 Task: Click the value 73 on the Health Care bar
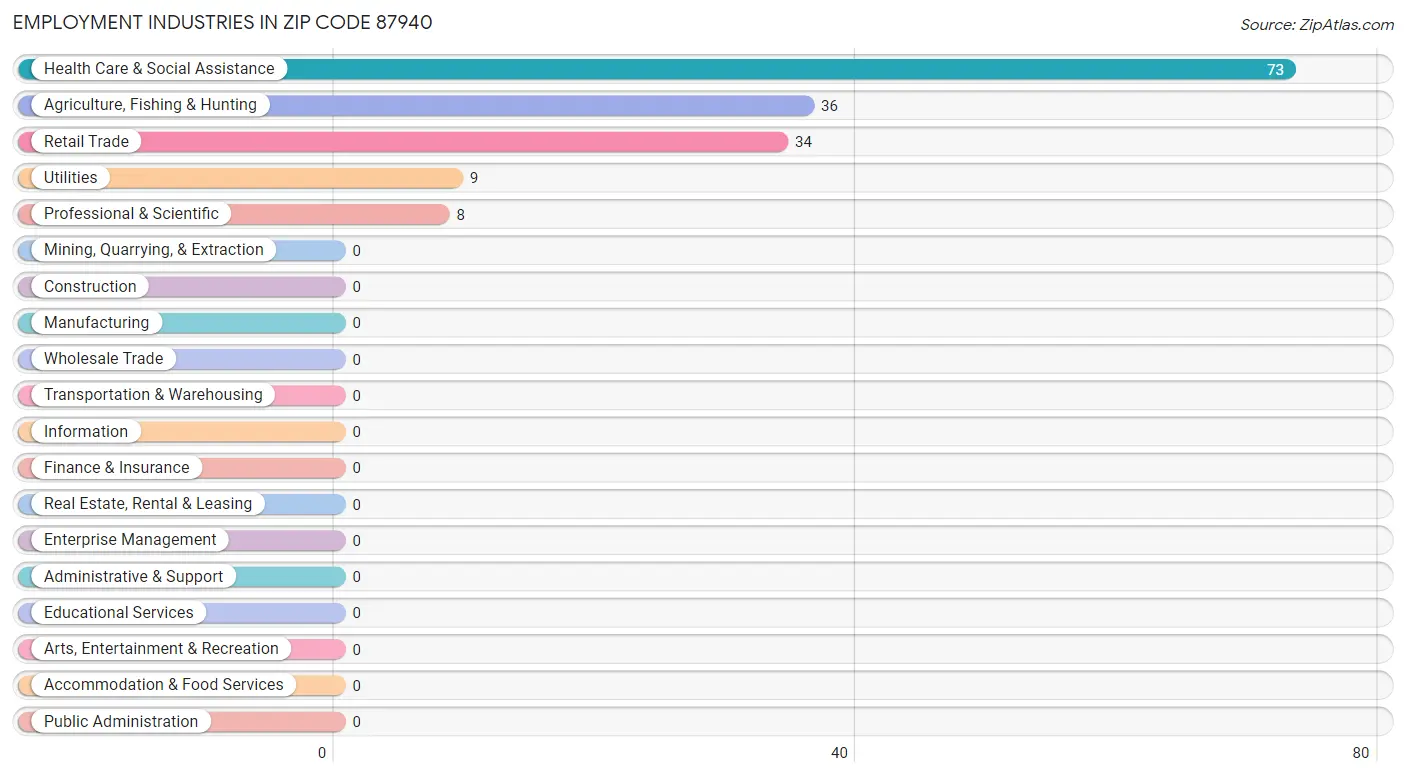coord(1275,70)
